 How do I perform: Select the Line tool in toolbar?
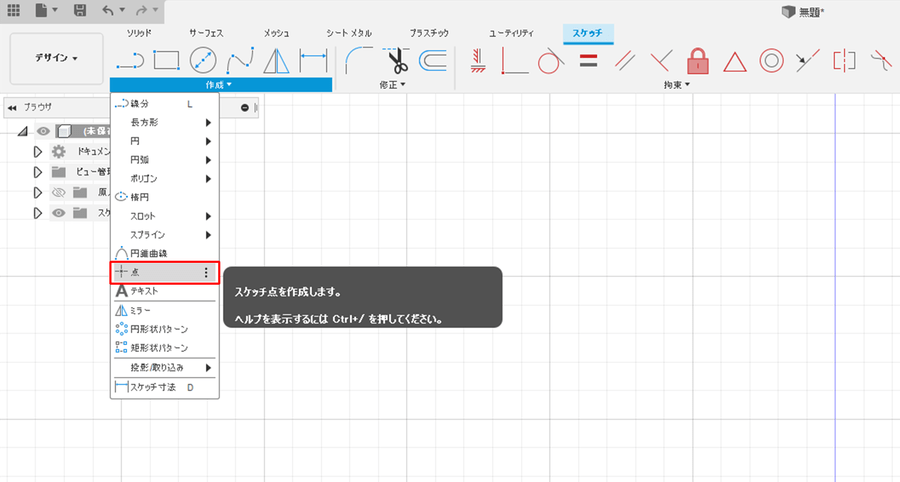point(130,60)
